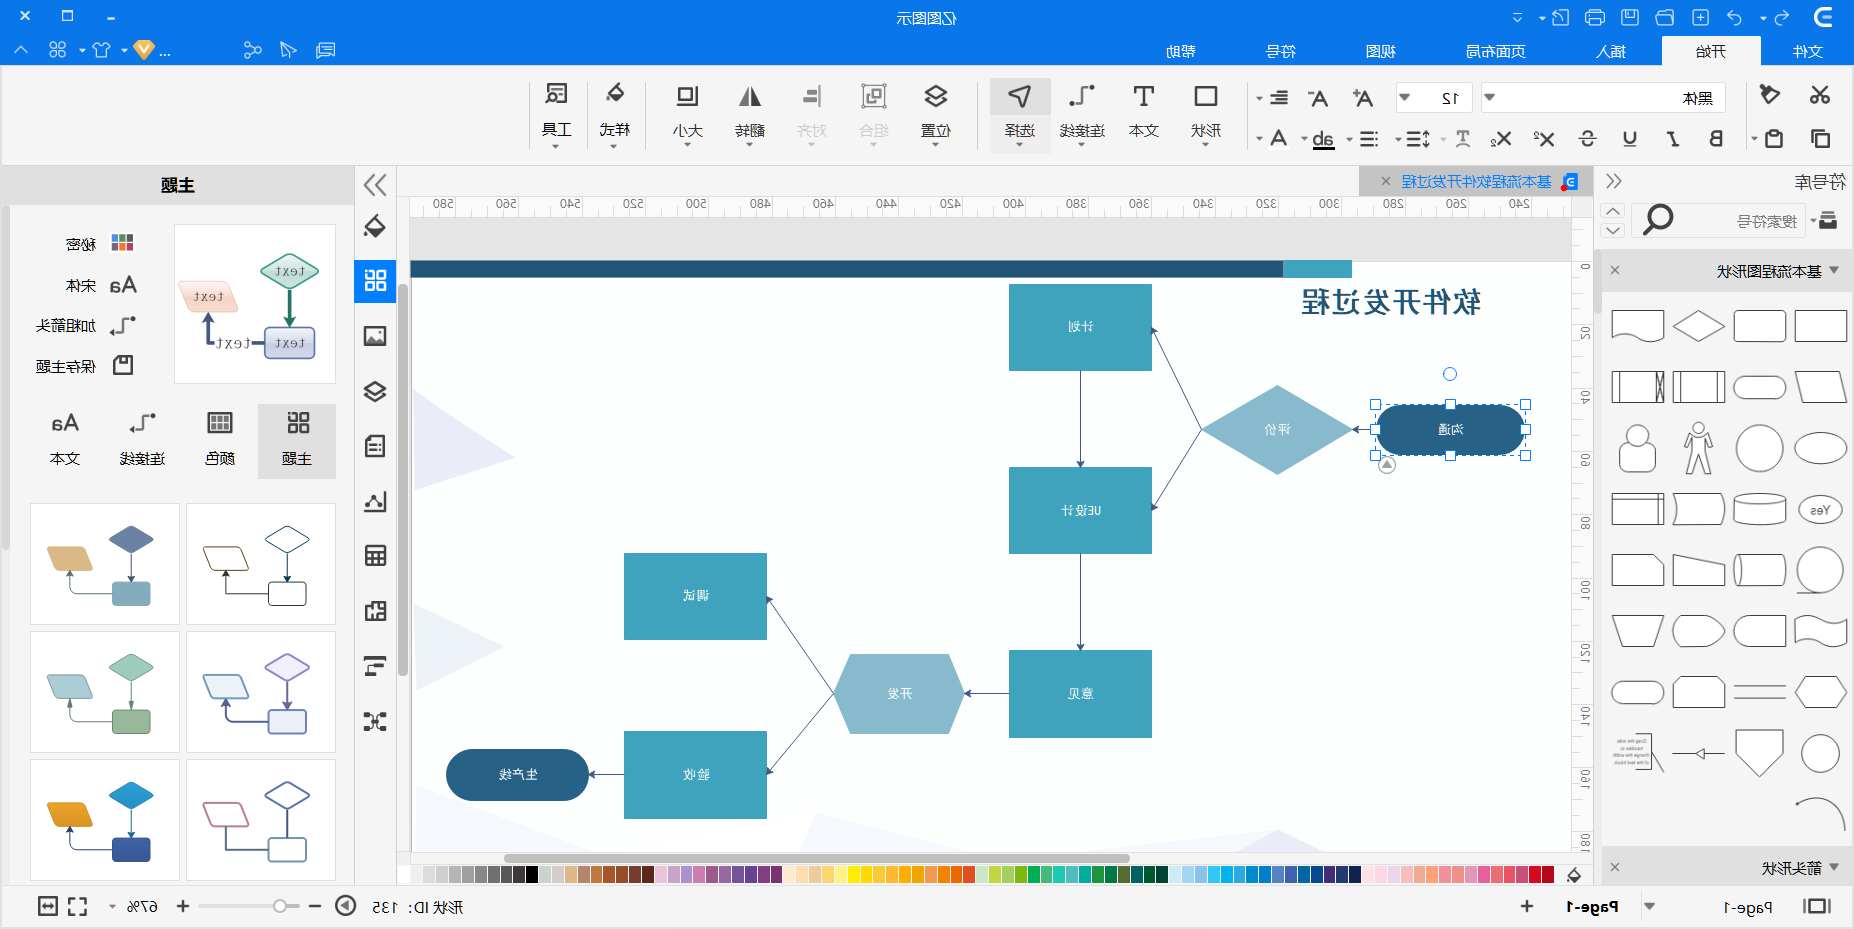Open the Image side panel icon

click(375, 336)
